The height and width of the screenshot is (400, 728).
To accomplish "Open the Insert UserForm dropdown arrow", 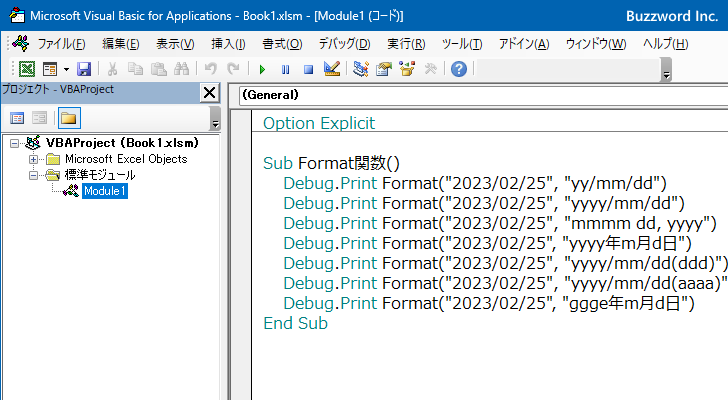I will coord(66,69).
